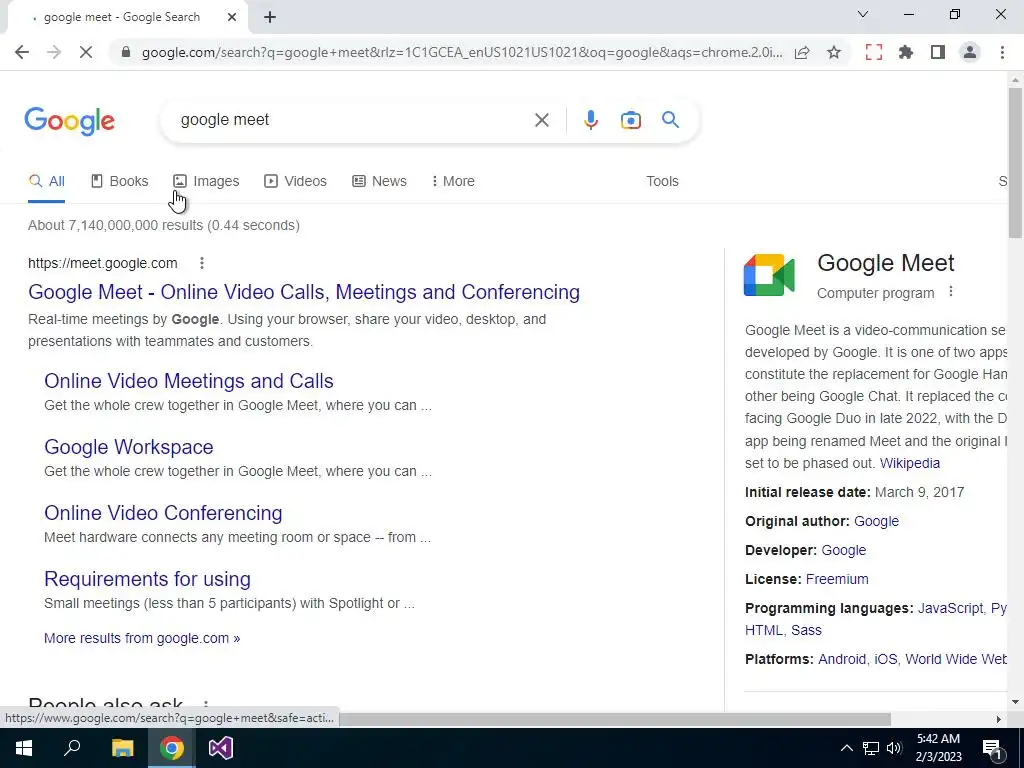Open Online Video Meetings and Calls link
1024x768 pixels.
click(189, 381)
